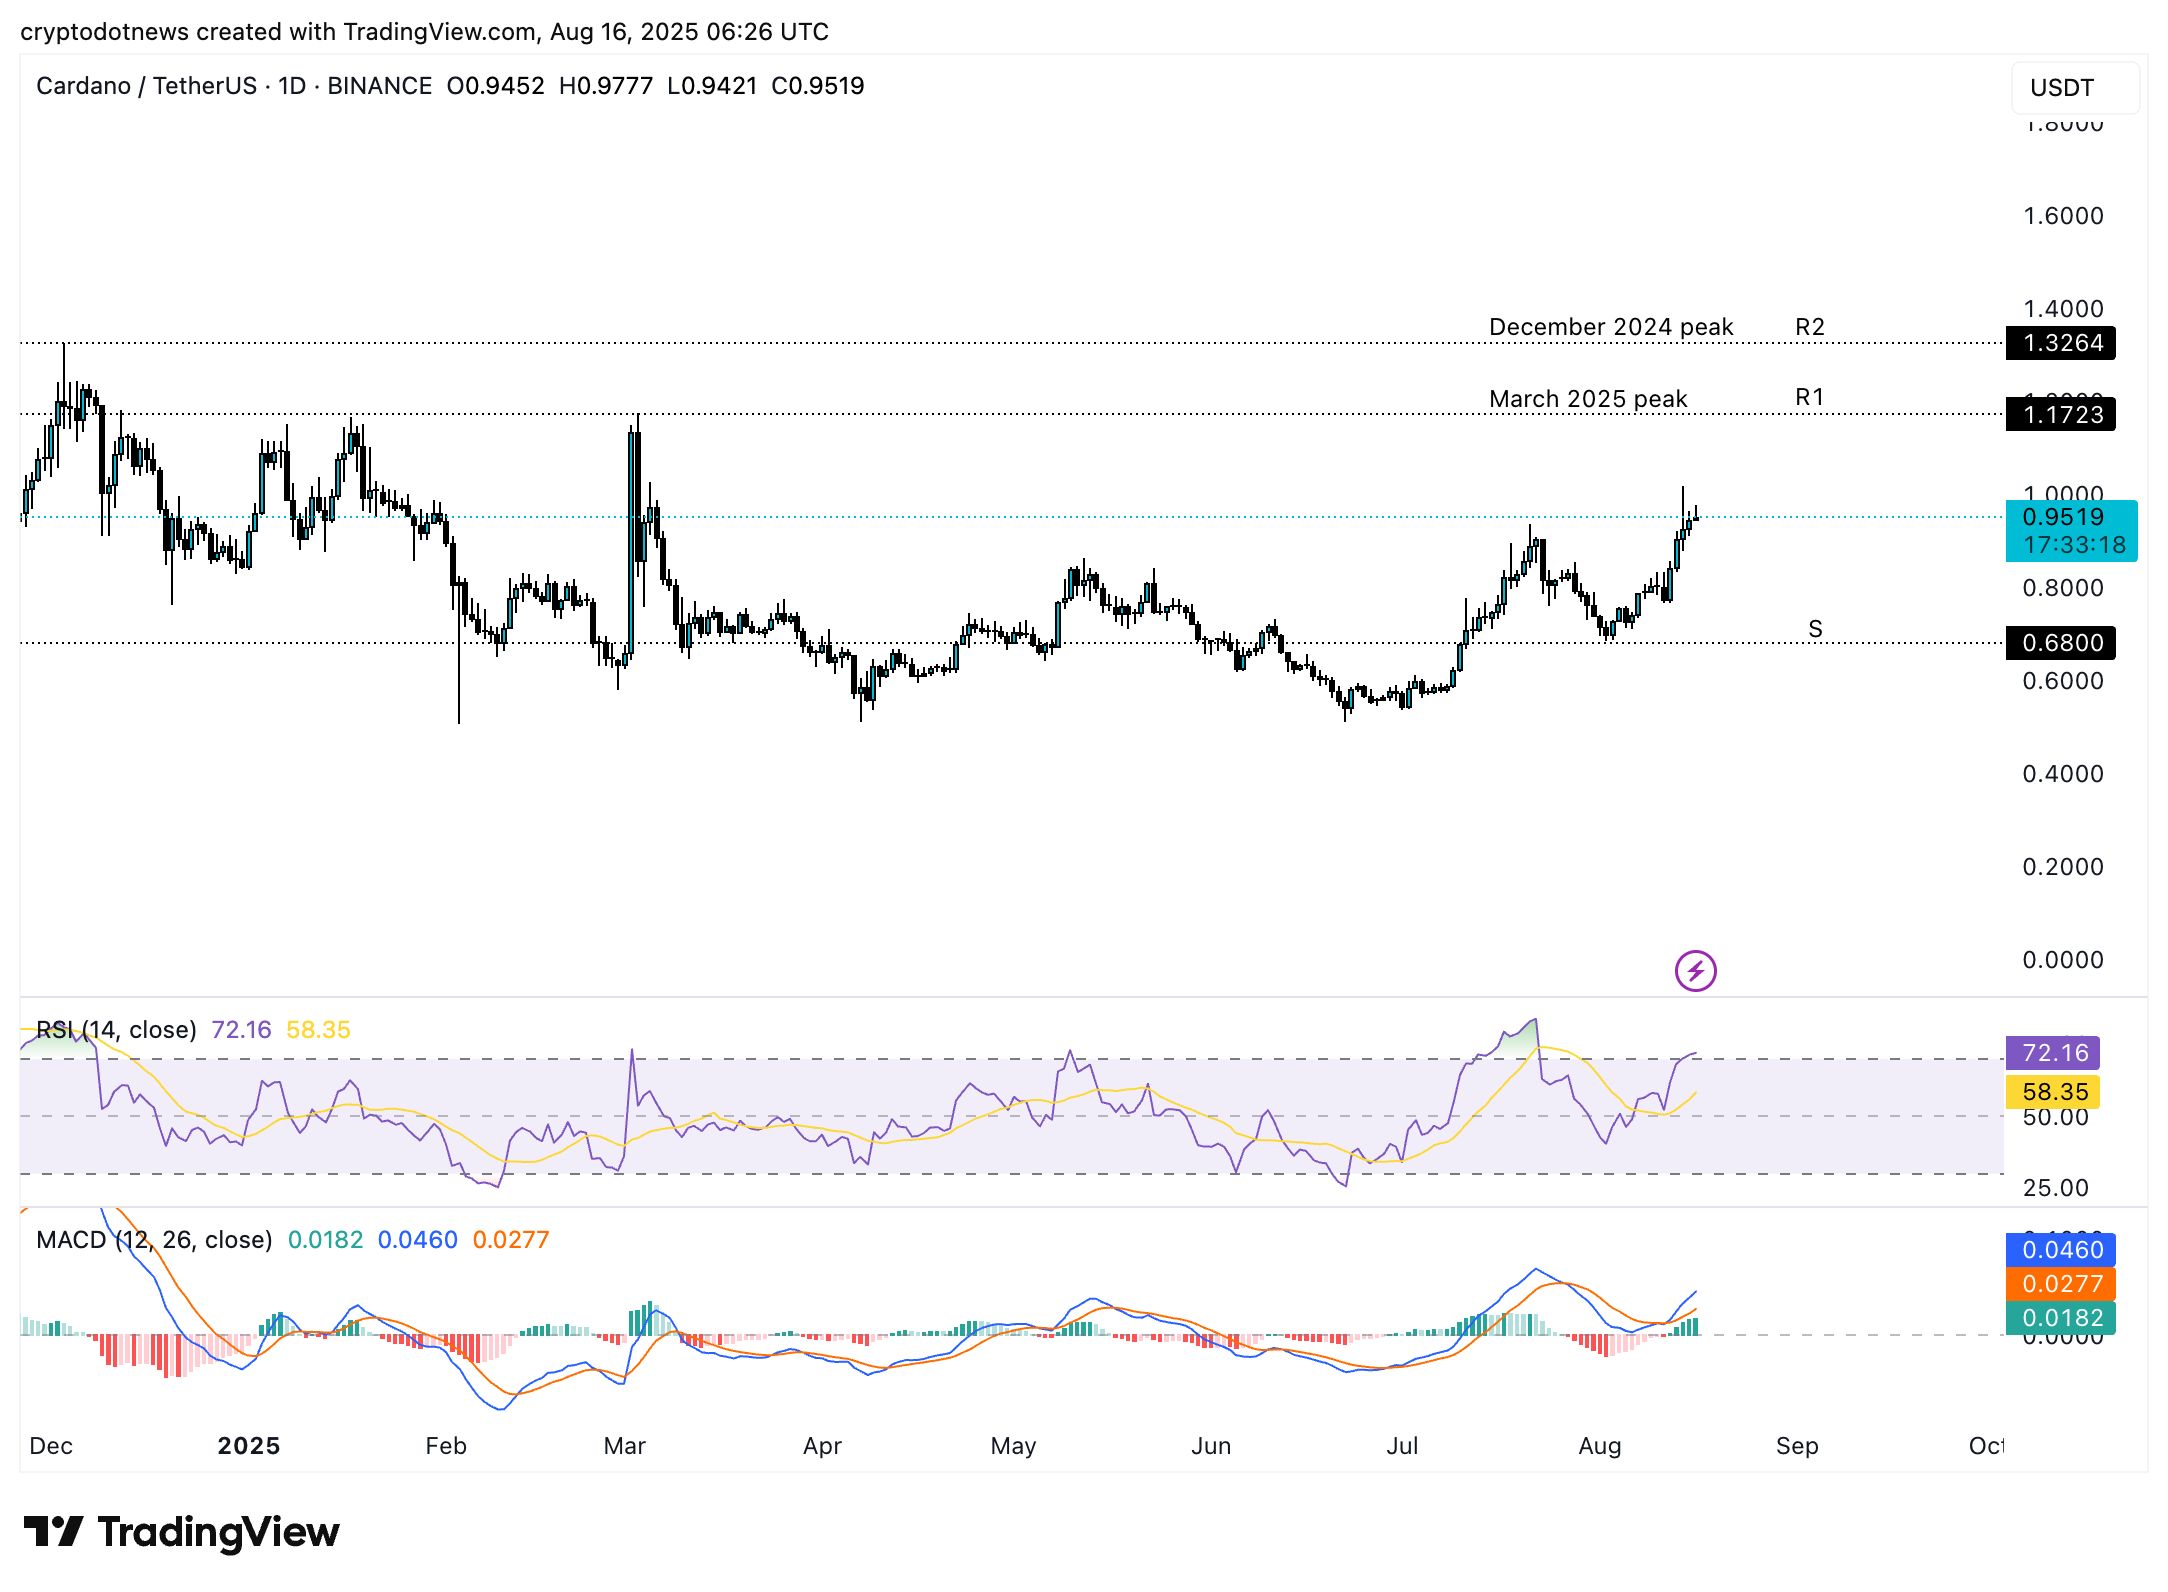Click the support level price 0.6800

2064,643
